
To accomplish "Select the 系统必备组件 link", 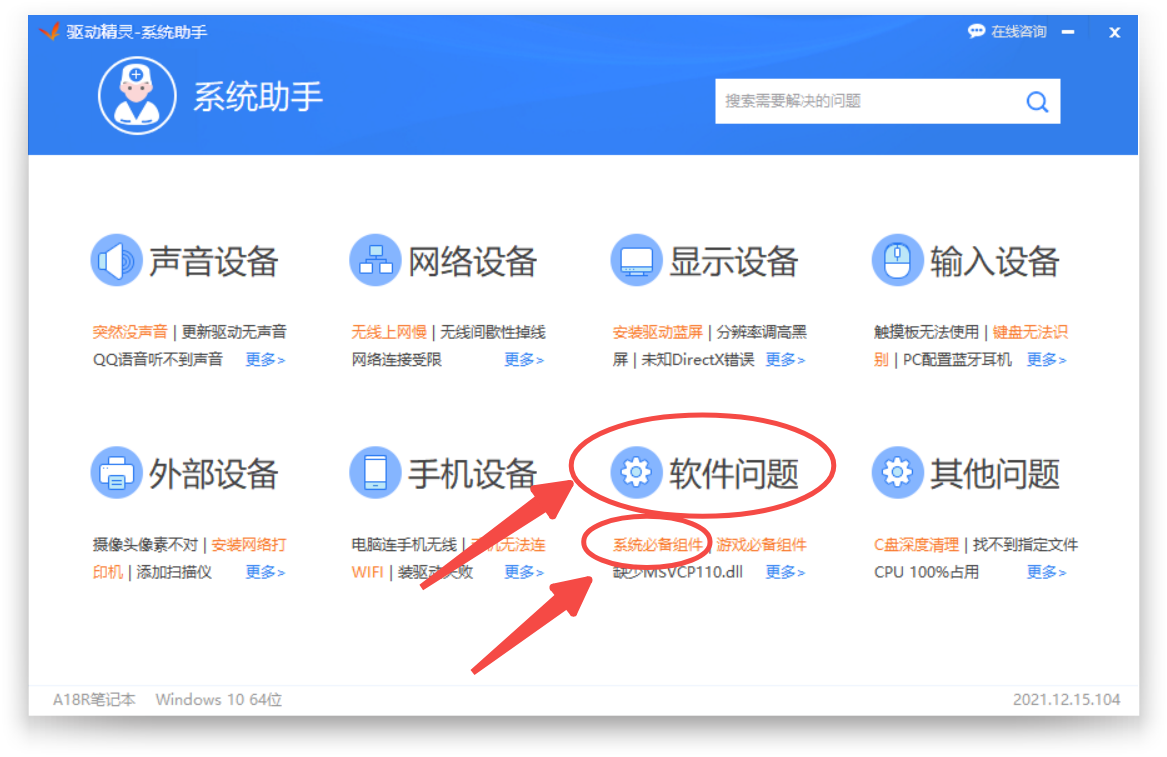I will (x=658, y=545).
